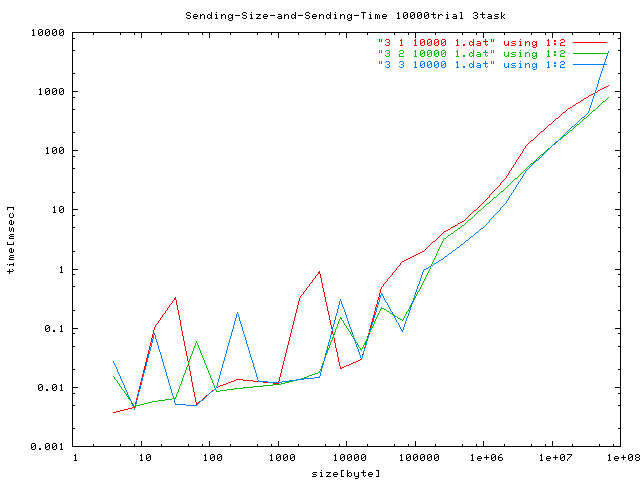This screenshot has width=640, height=480.
Task: Click the 0.01 y-axis tick label
Action: click(53, 388)
